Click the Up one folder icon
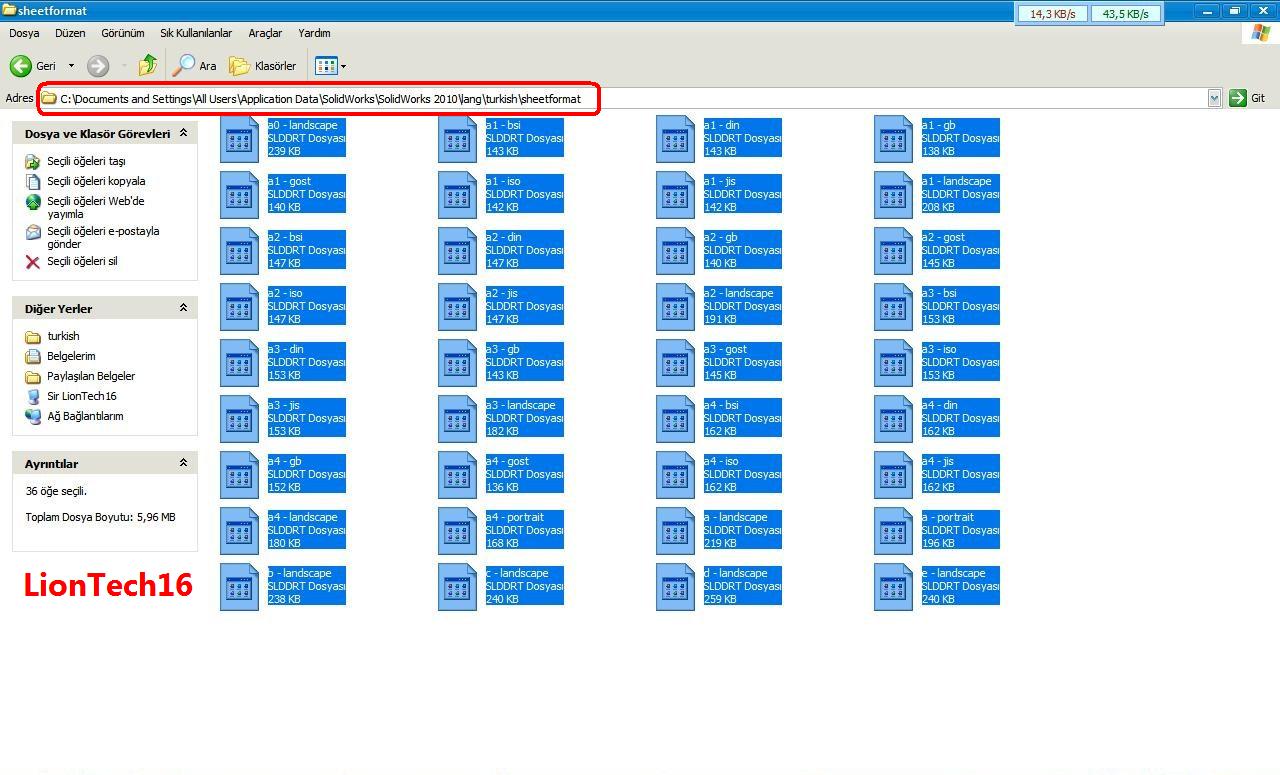Viewport: 1280px width, 775px height. pyautogui.click(x=147, y=66)
